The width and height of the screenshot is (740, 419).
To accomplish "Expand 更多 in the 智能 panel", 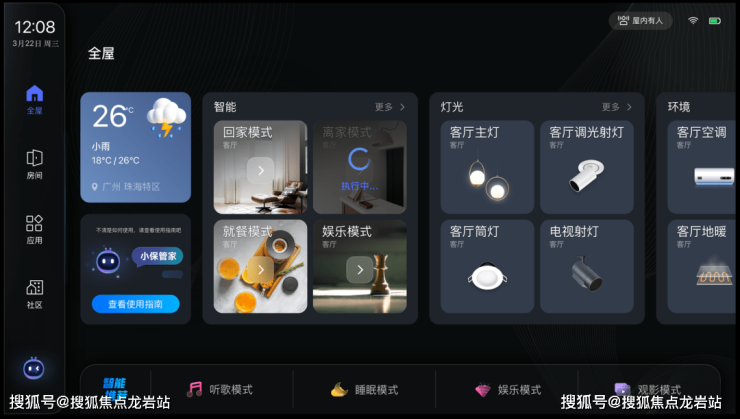I will [x=390, y=107].
